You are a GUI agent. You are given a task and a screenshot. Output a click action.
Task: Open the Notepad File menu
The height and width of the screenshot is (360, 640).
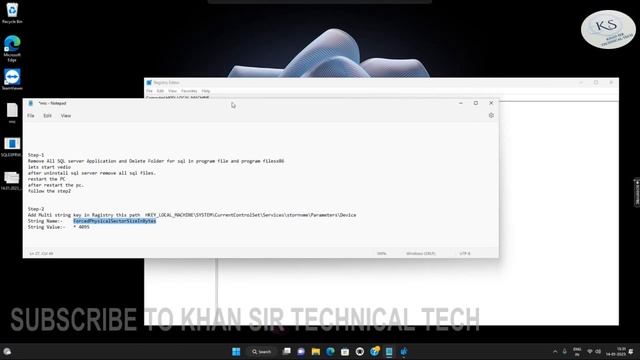pos(31,116)
